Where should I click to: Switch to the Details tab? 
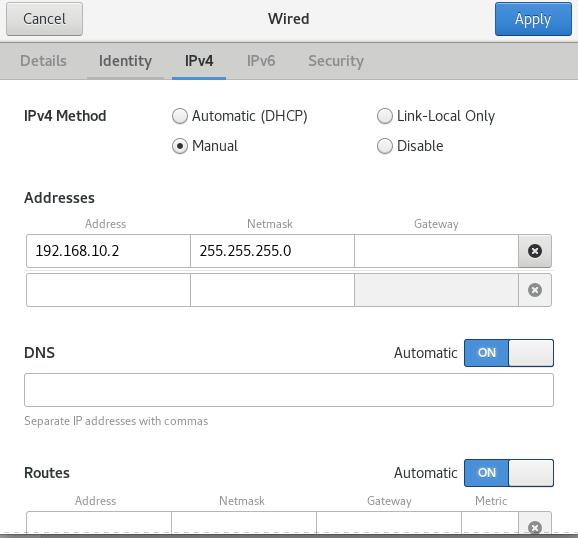point(43,61)
